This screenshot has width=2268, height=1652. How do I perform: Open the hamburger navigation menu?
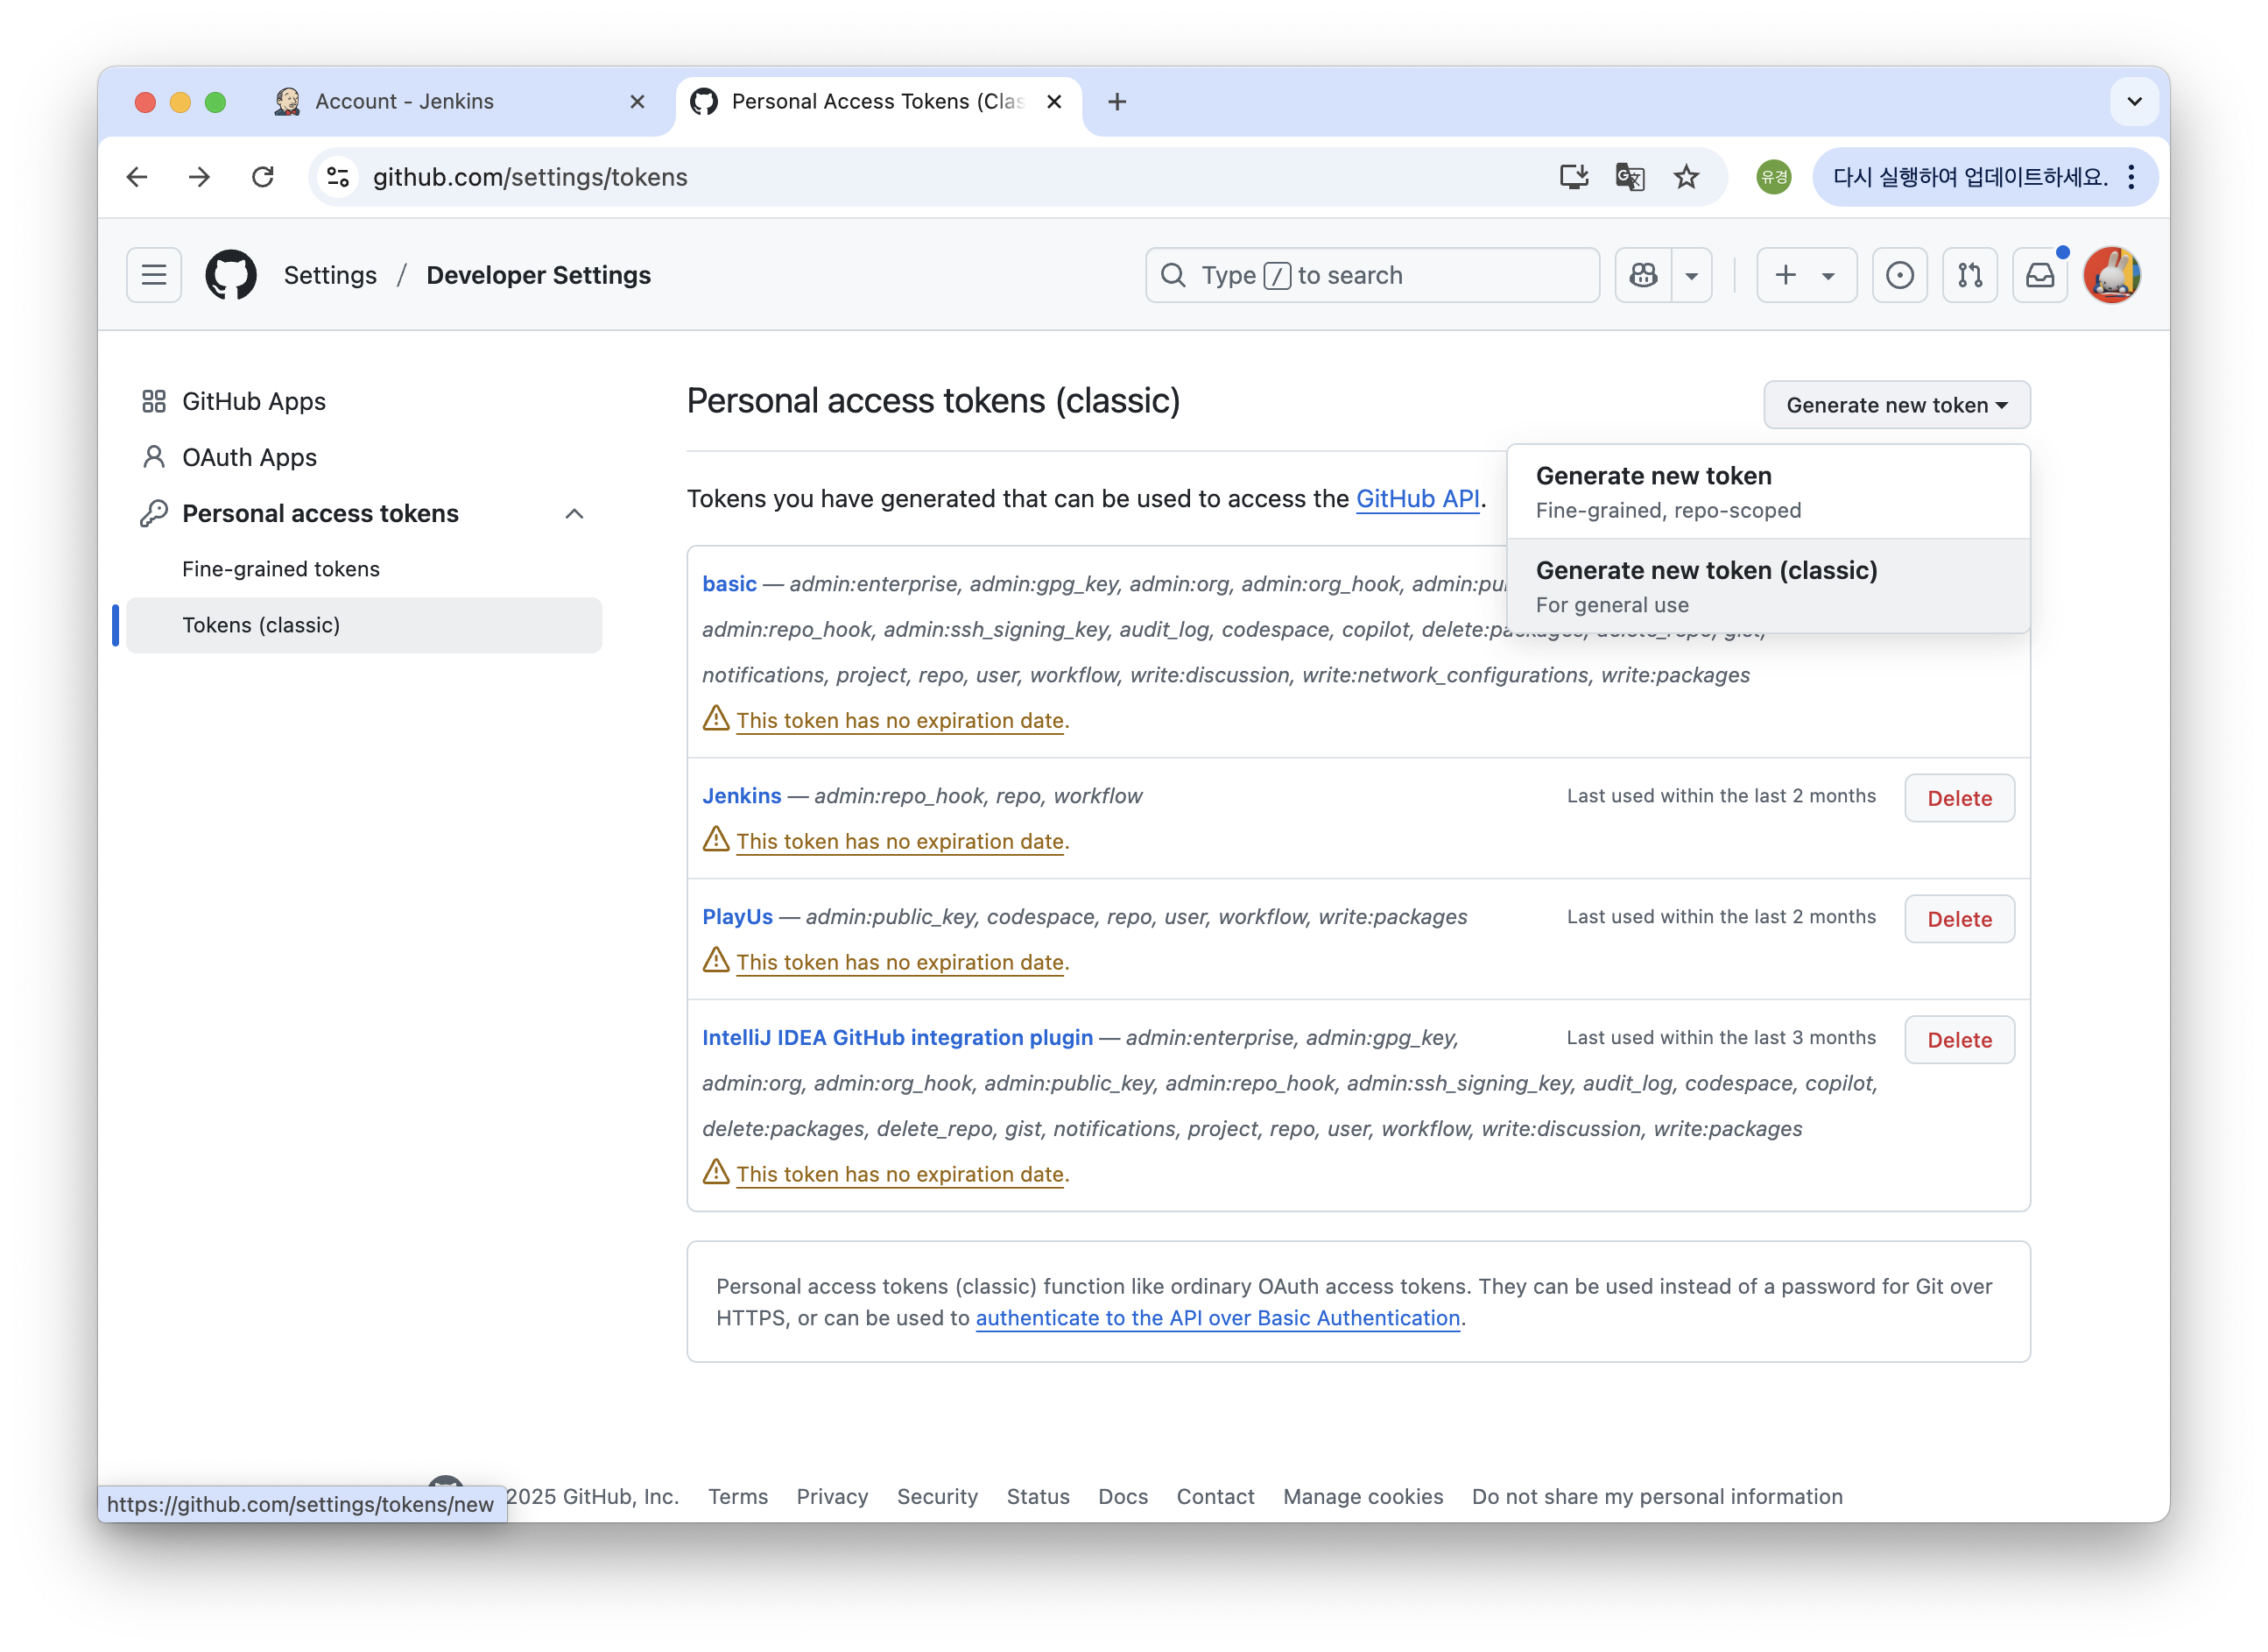(x=153, y=275)
